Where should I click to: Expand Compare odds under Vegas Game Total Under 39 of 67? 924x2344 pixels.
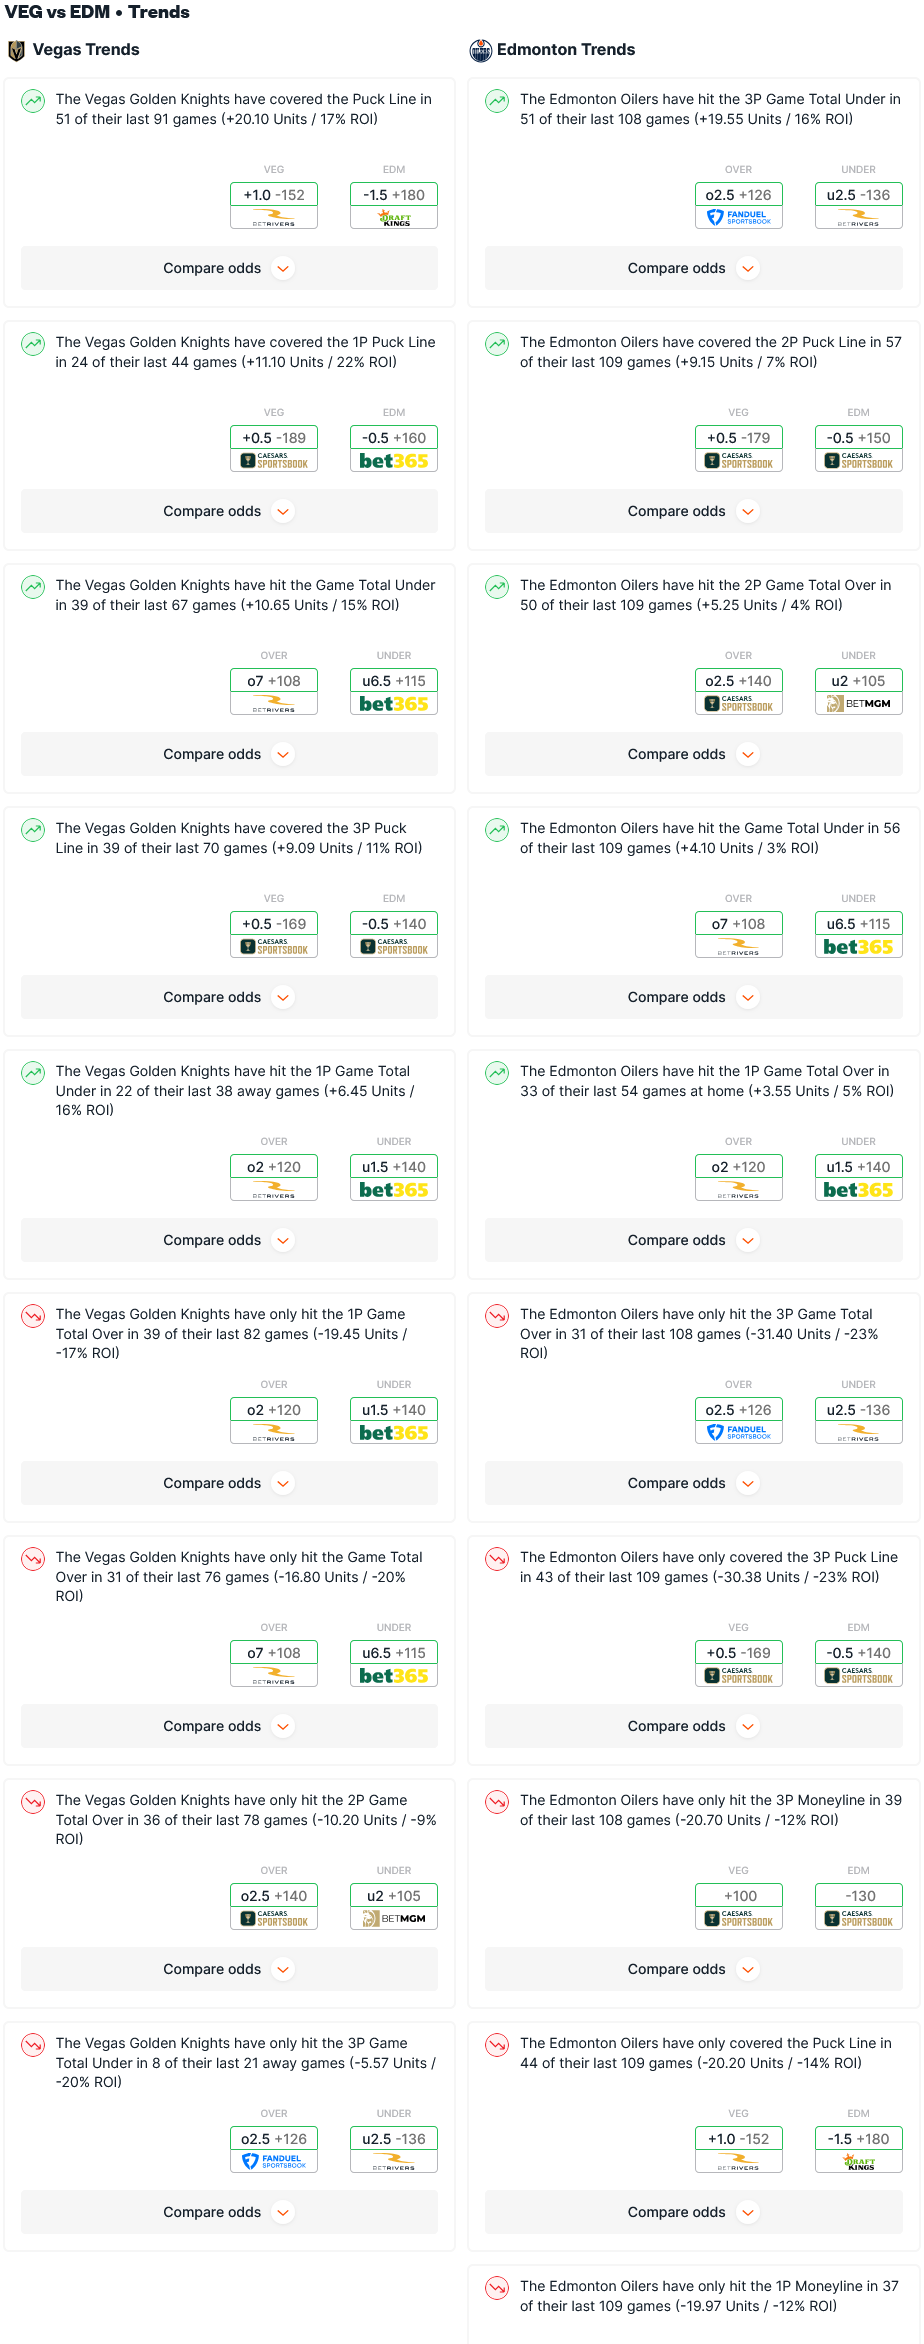pos(229,754)
